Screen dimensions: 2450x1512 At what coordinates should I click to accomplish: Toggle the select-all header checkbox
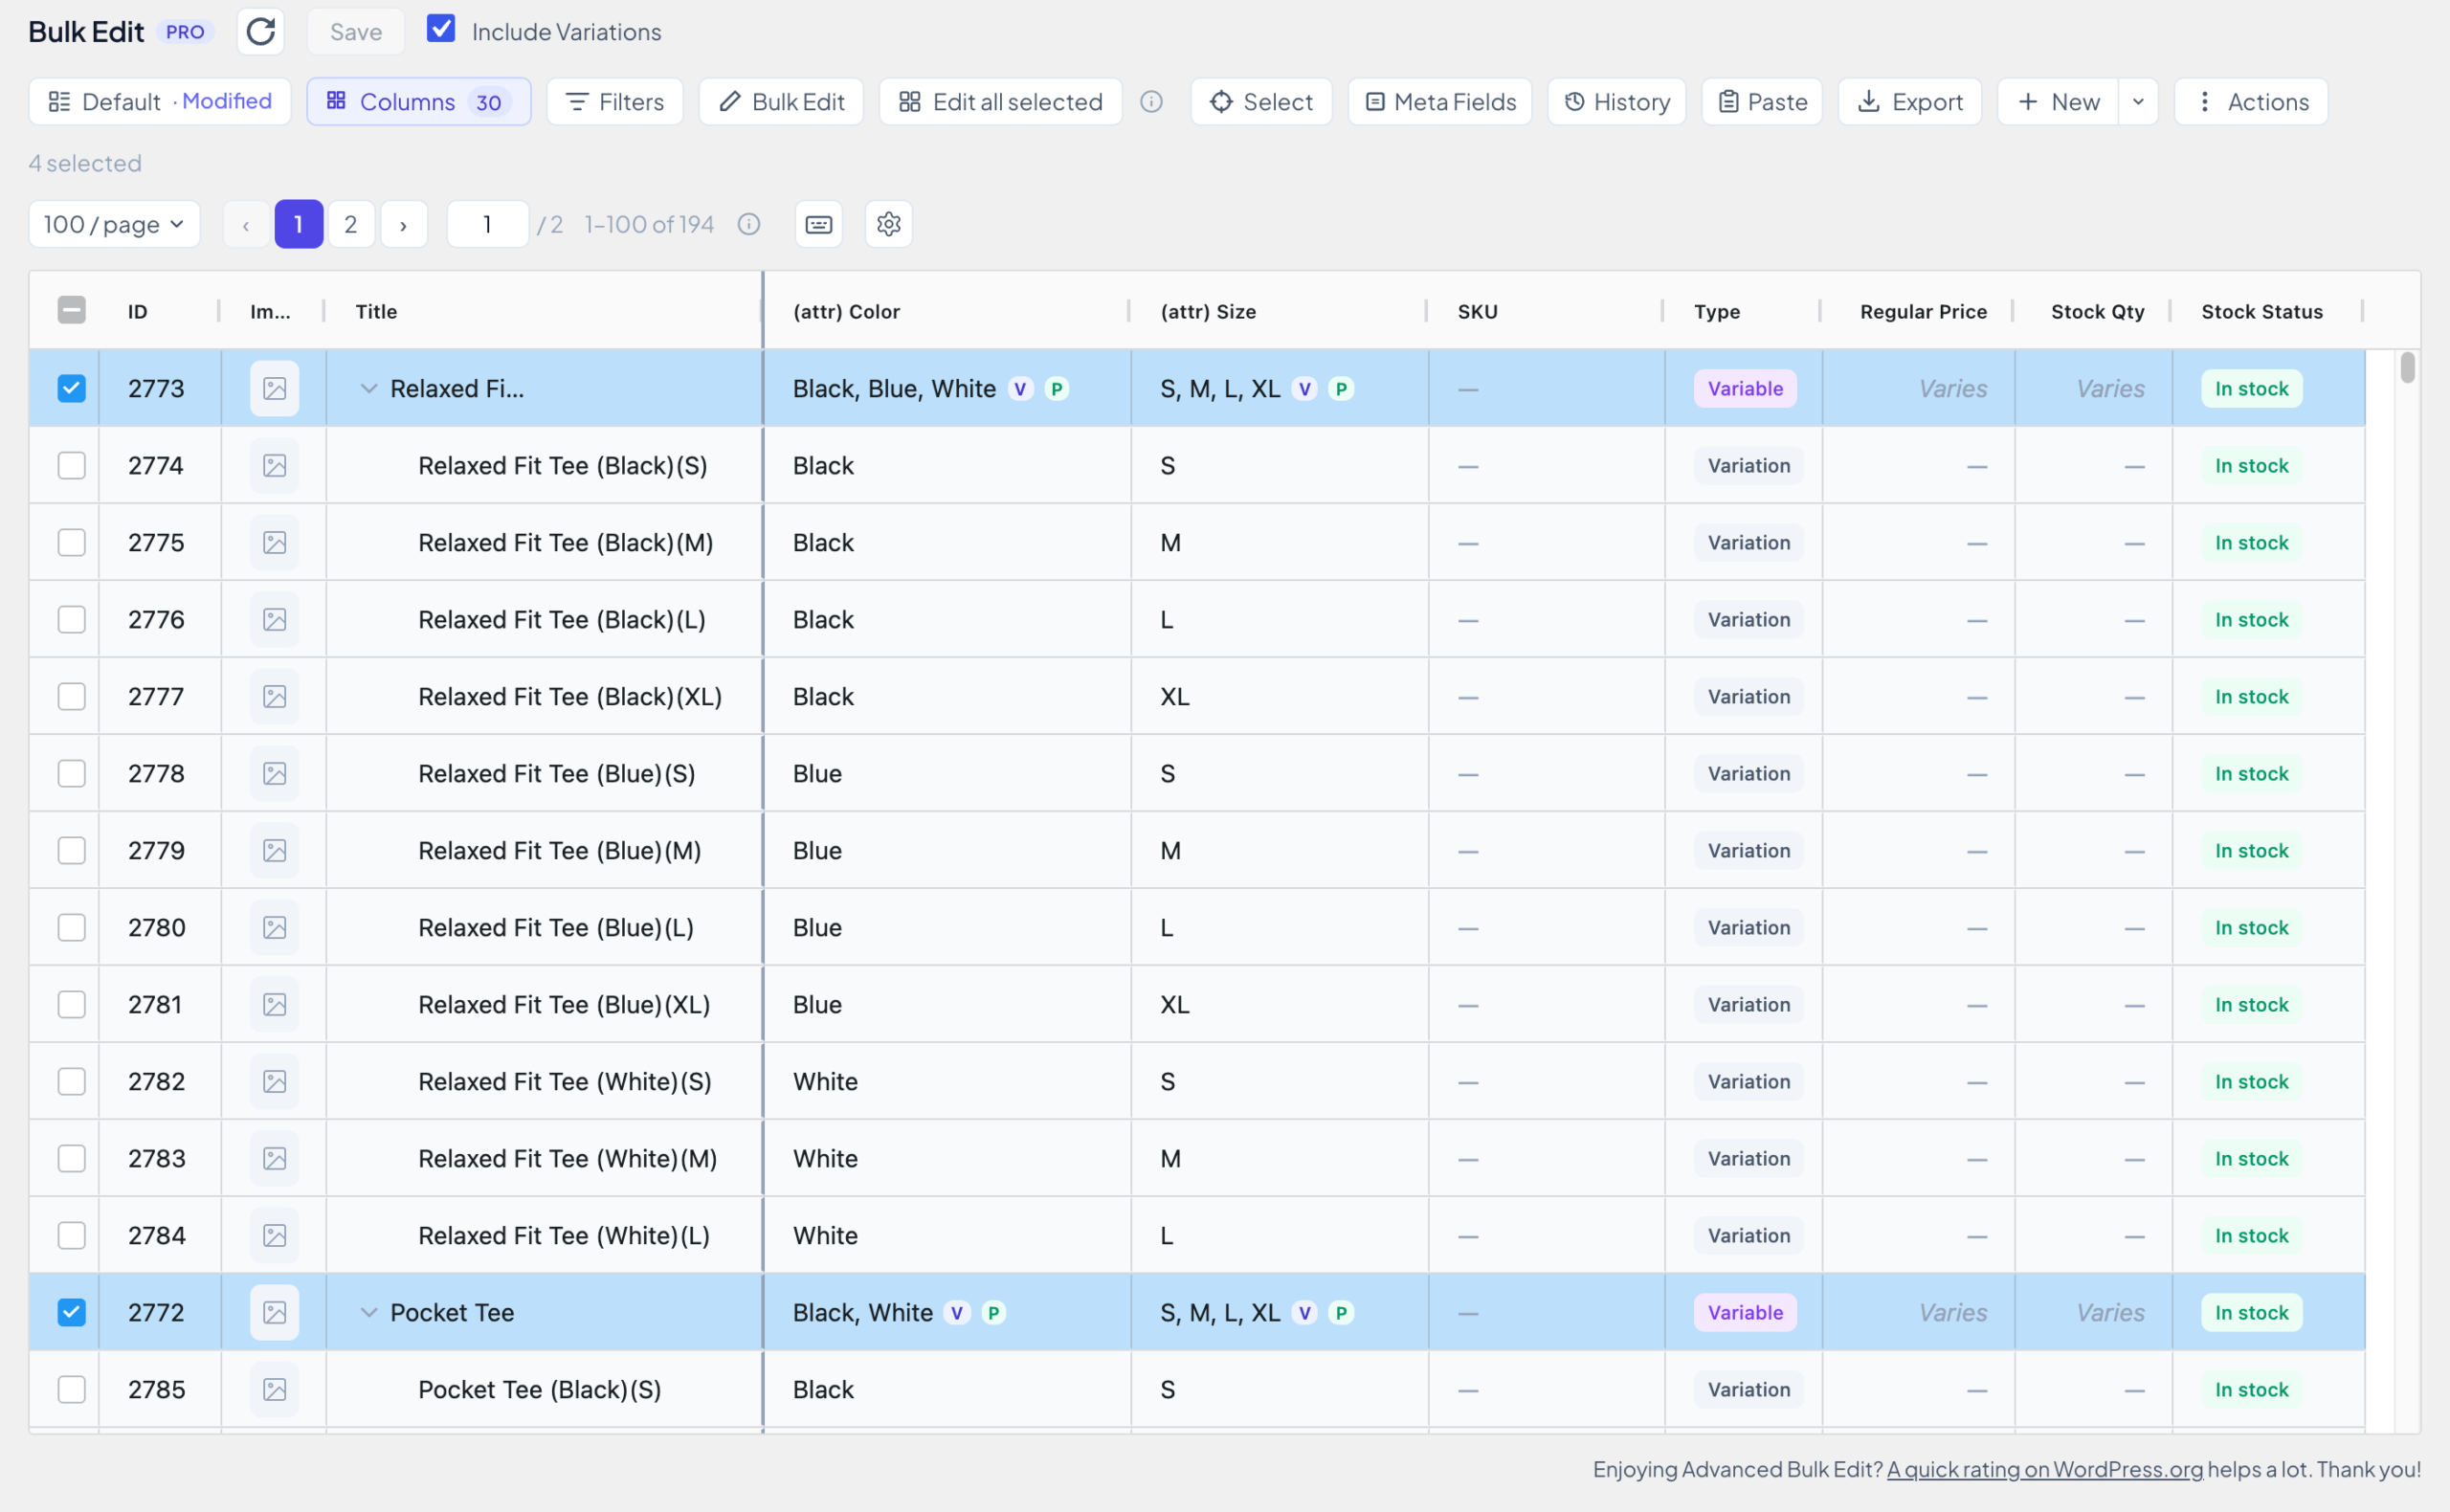pyautogui.click(x=71, y=310)
